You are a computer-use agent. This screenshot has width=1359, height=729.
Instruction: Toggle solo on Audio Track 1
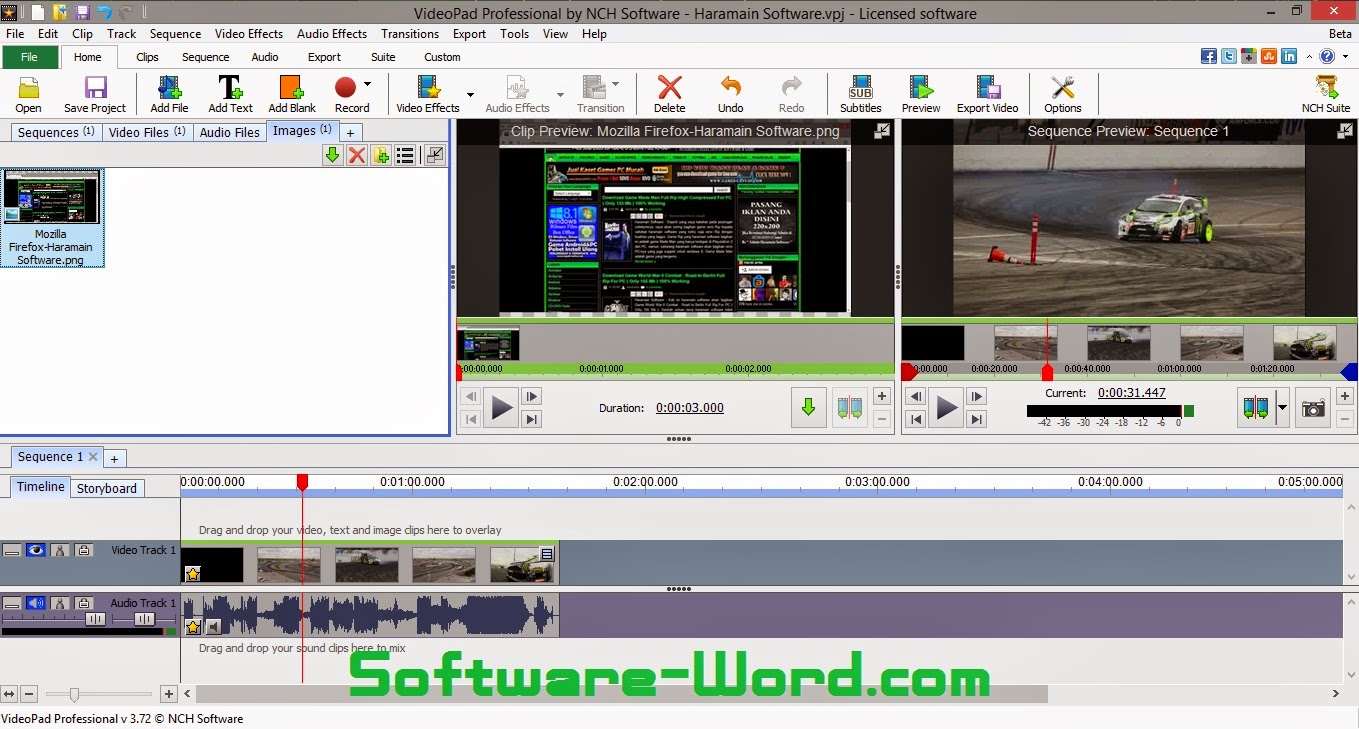60,603
